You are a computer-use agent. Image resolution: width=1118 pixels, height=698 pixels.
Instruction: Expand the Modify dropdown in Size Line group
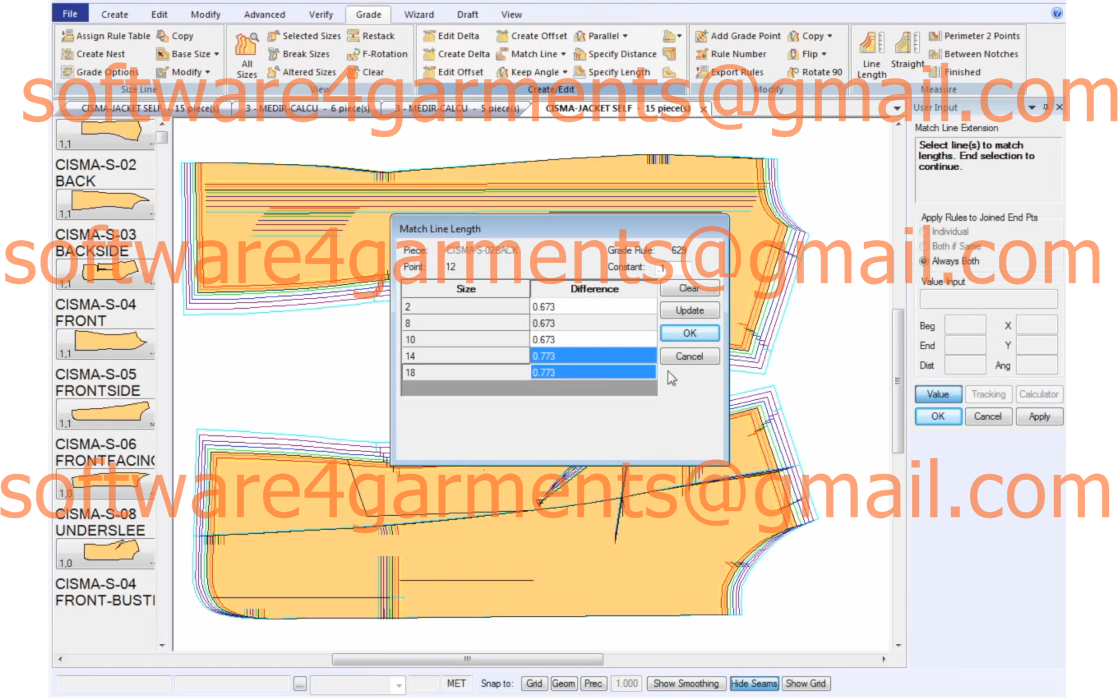207,72
